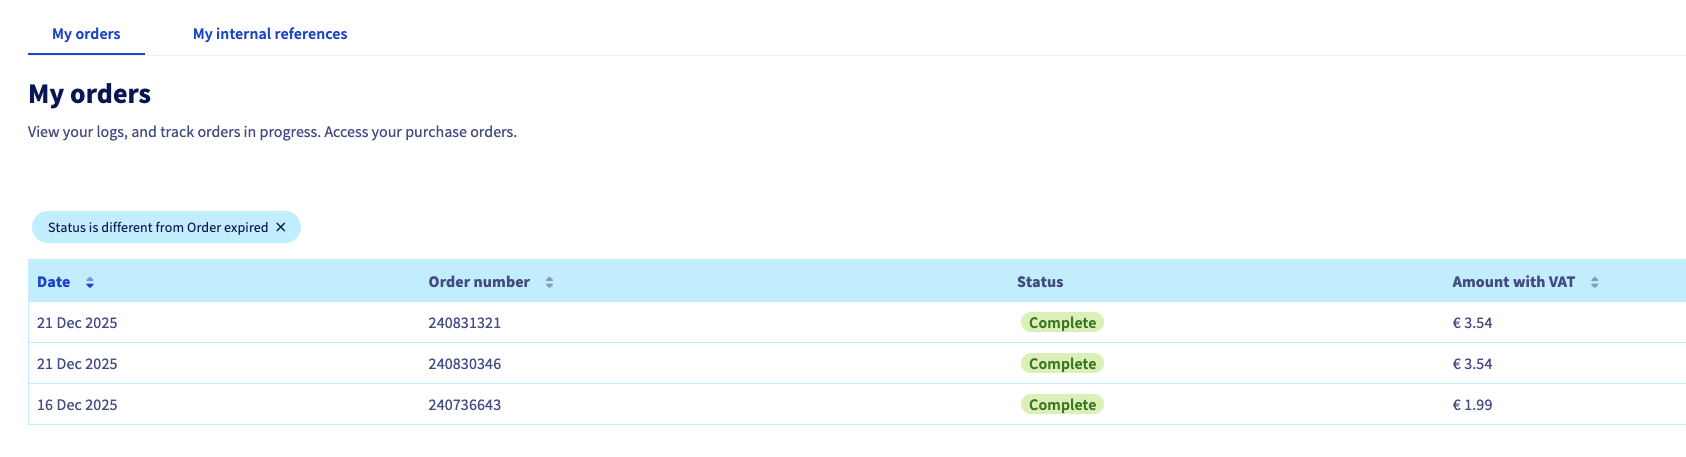The width and height of the screenshot is (1686, 457).
Task: Select date cell of order 240831321
Action: (77, 323)
